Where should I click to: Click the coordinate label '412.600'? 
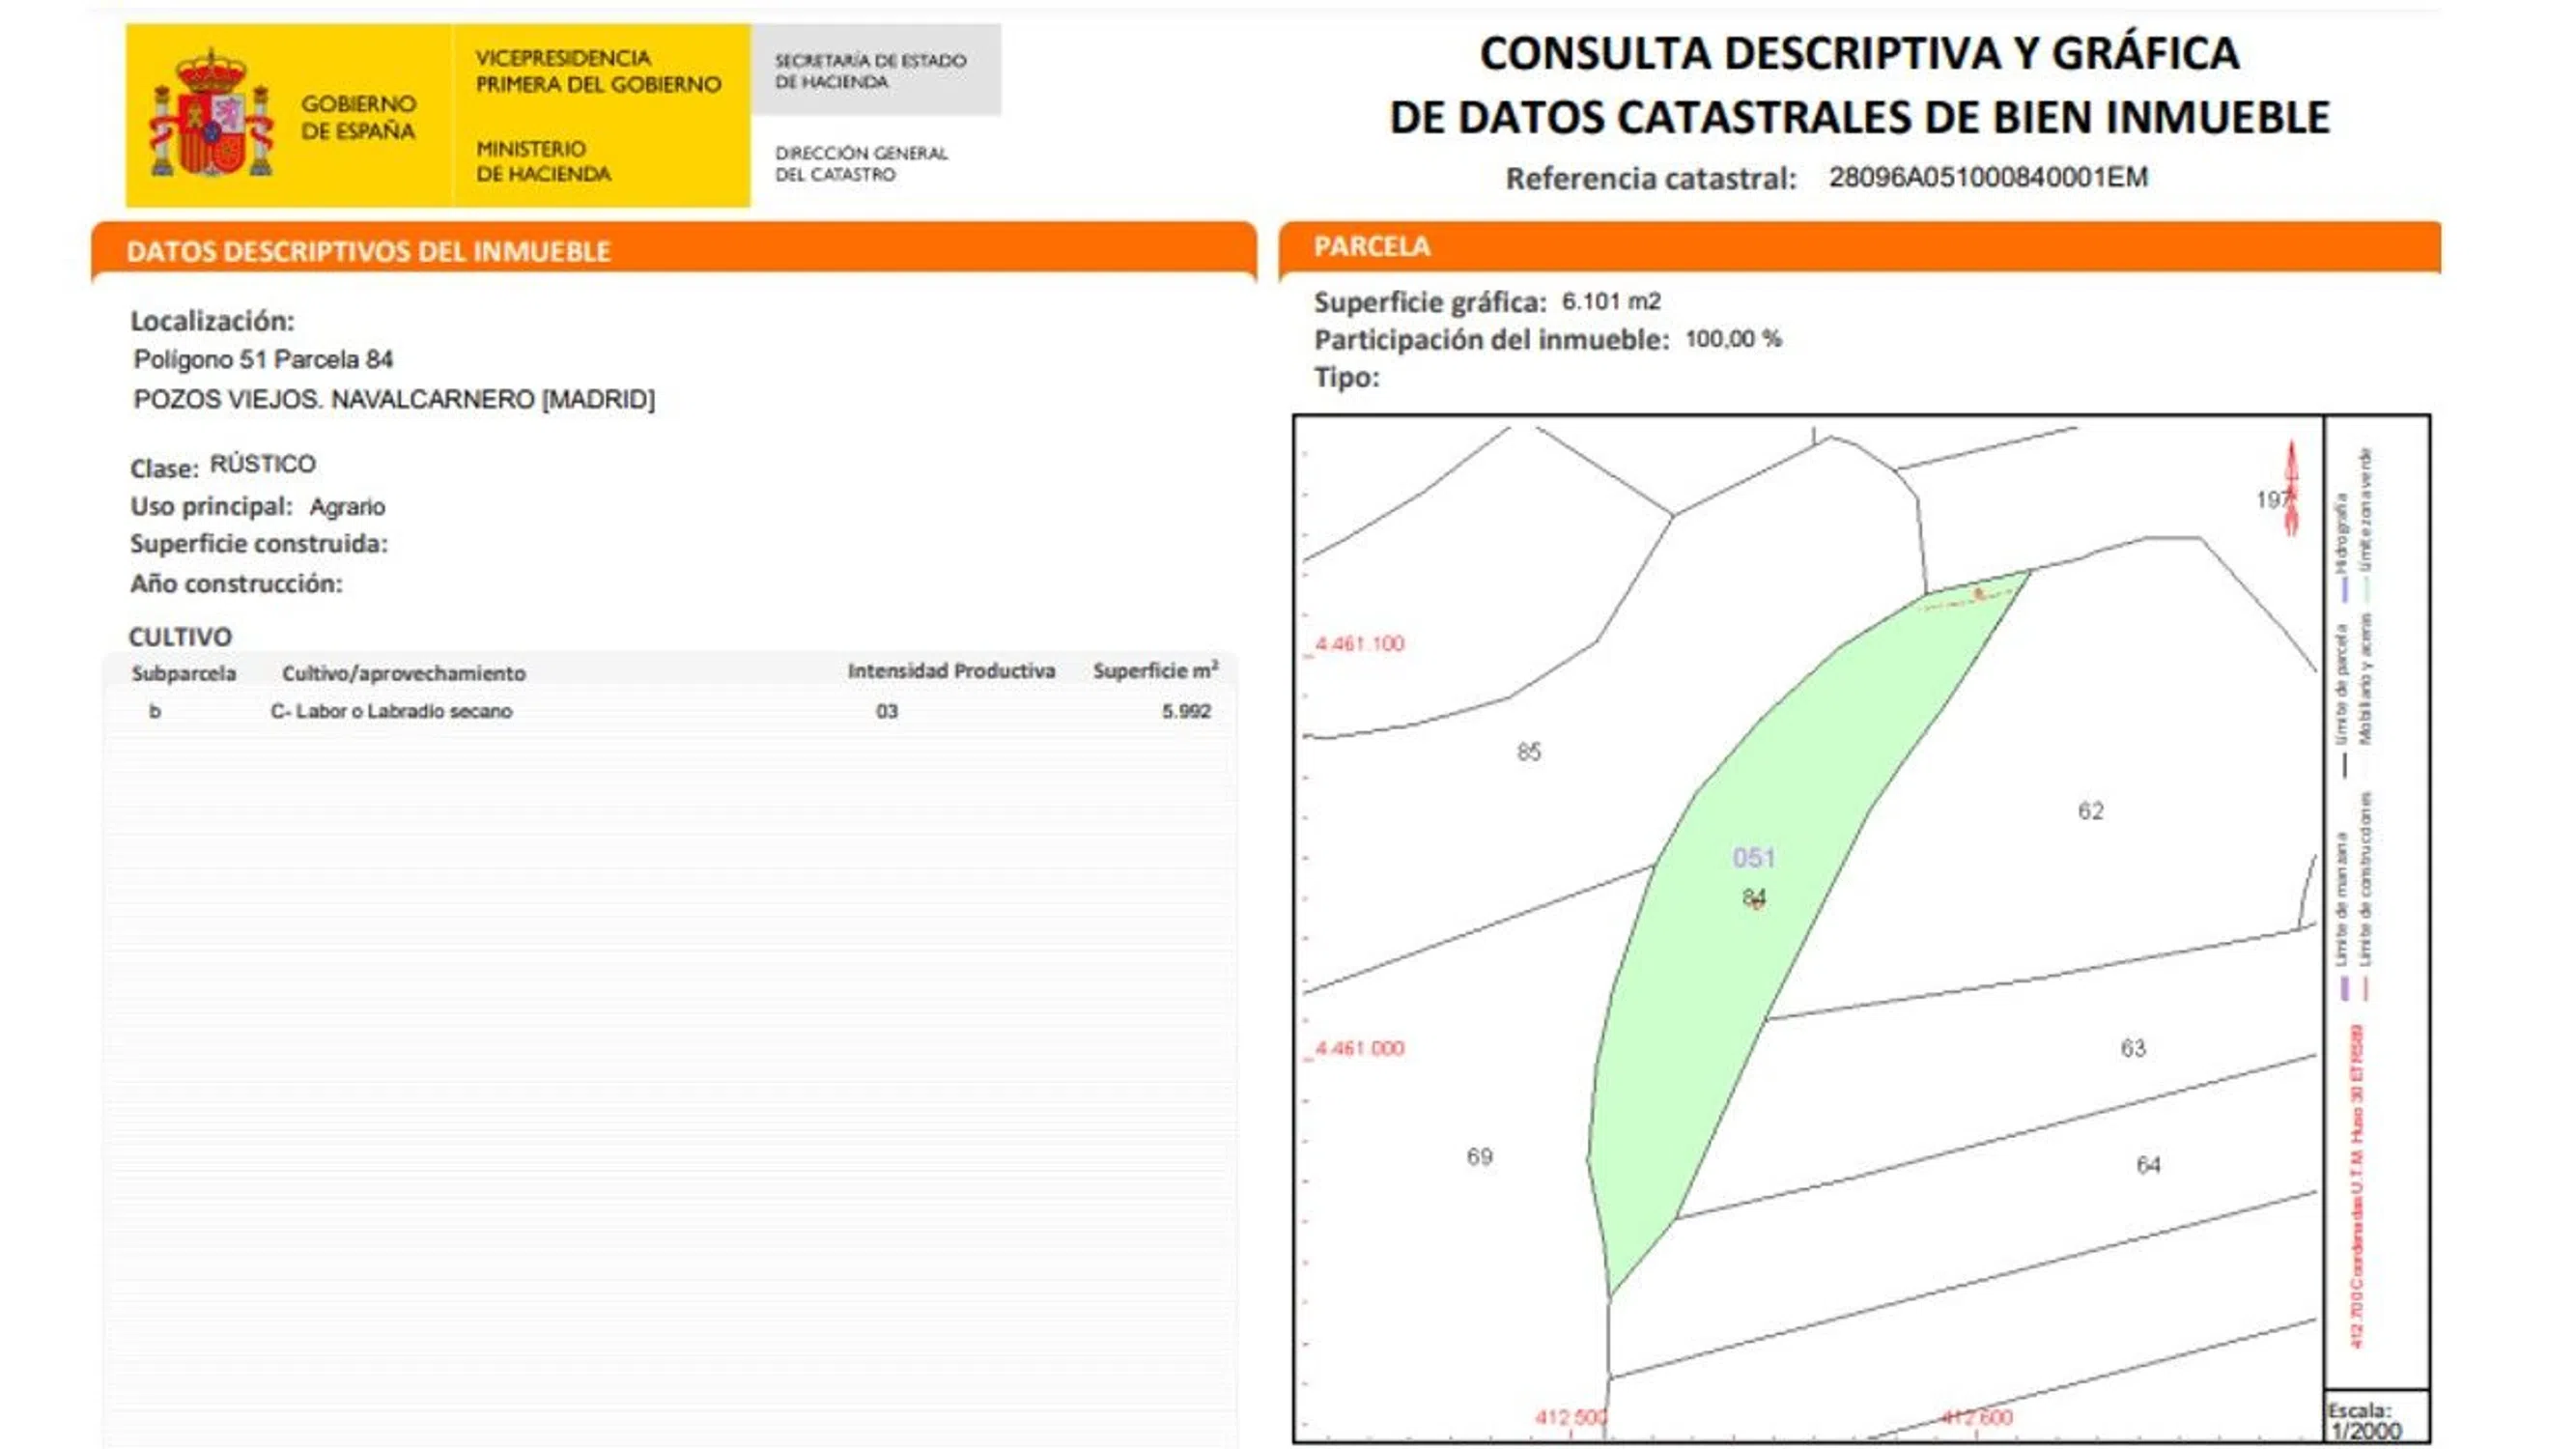tap(1976, 1417)
